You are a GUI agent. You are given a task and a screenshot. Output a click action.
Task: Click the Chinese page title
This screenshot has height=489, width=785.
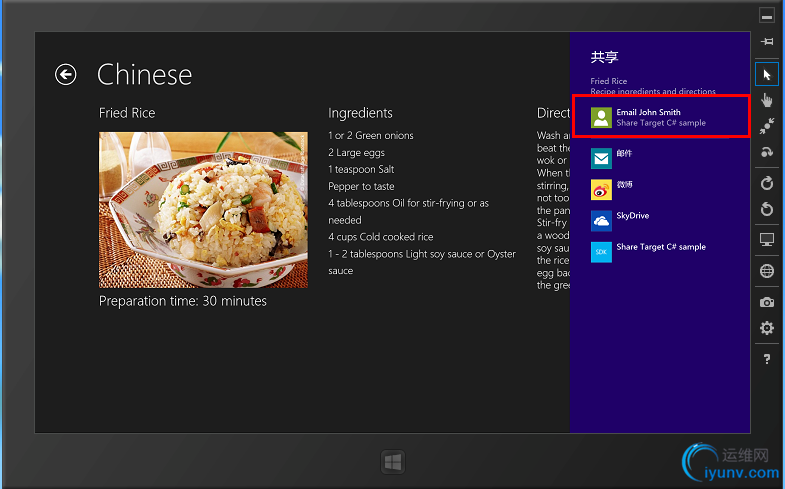click(x=144, y=75)
